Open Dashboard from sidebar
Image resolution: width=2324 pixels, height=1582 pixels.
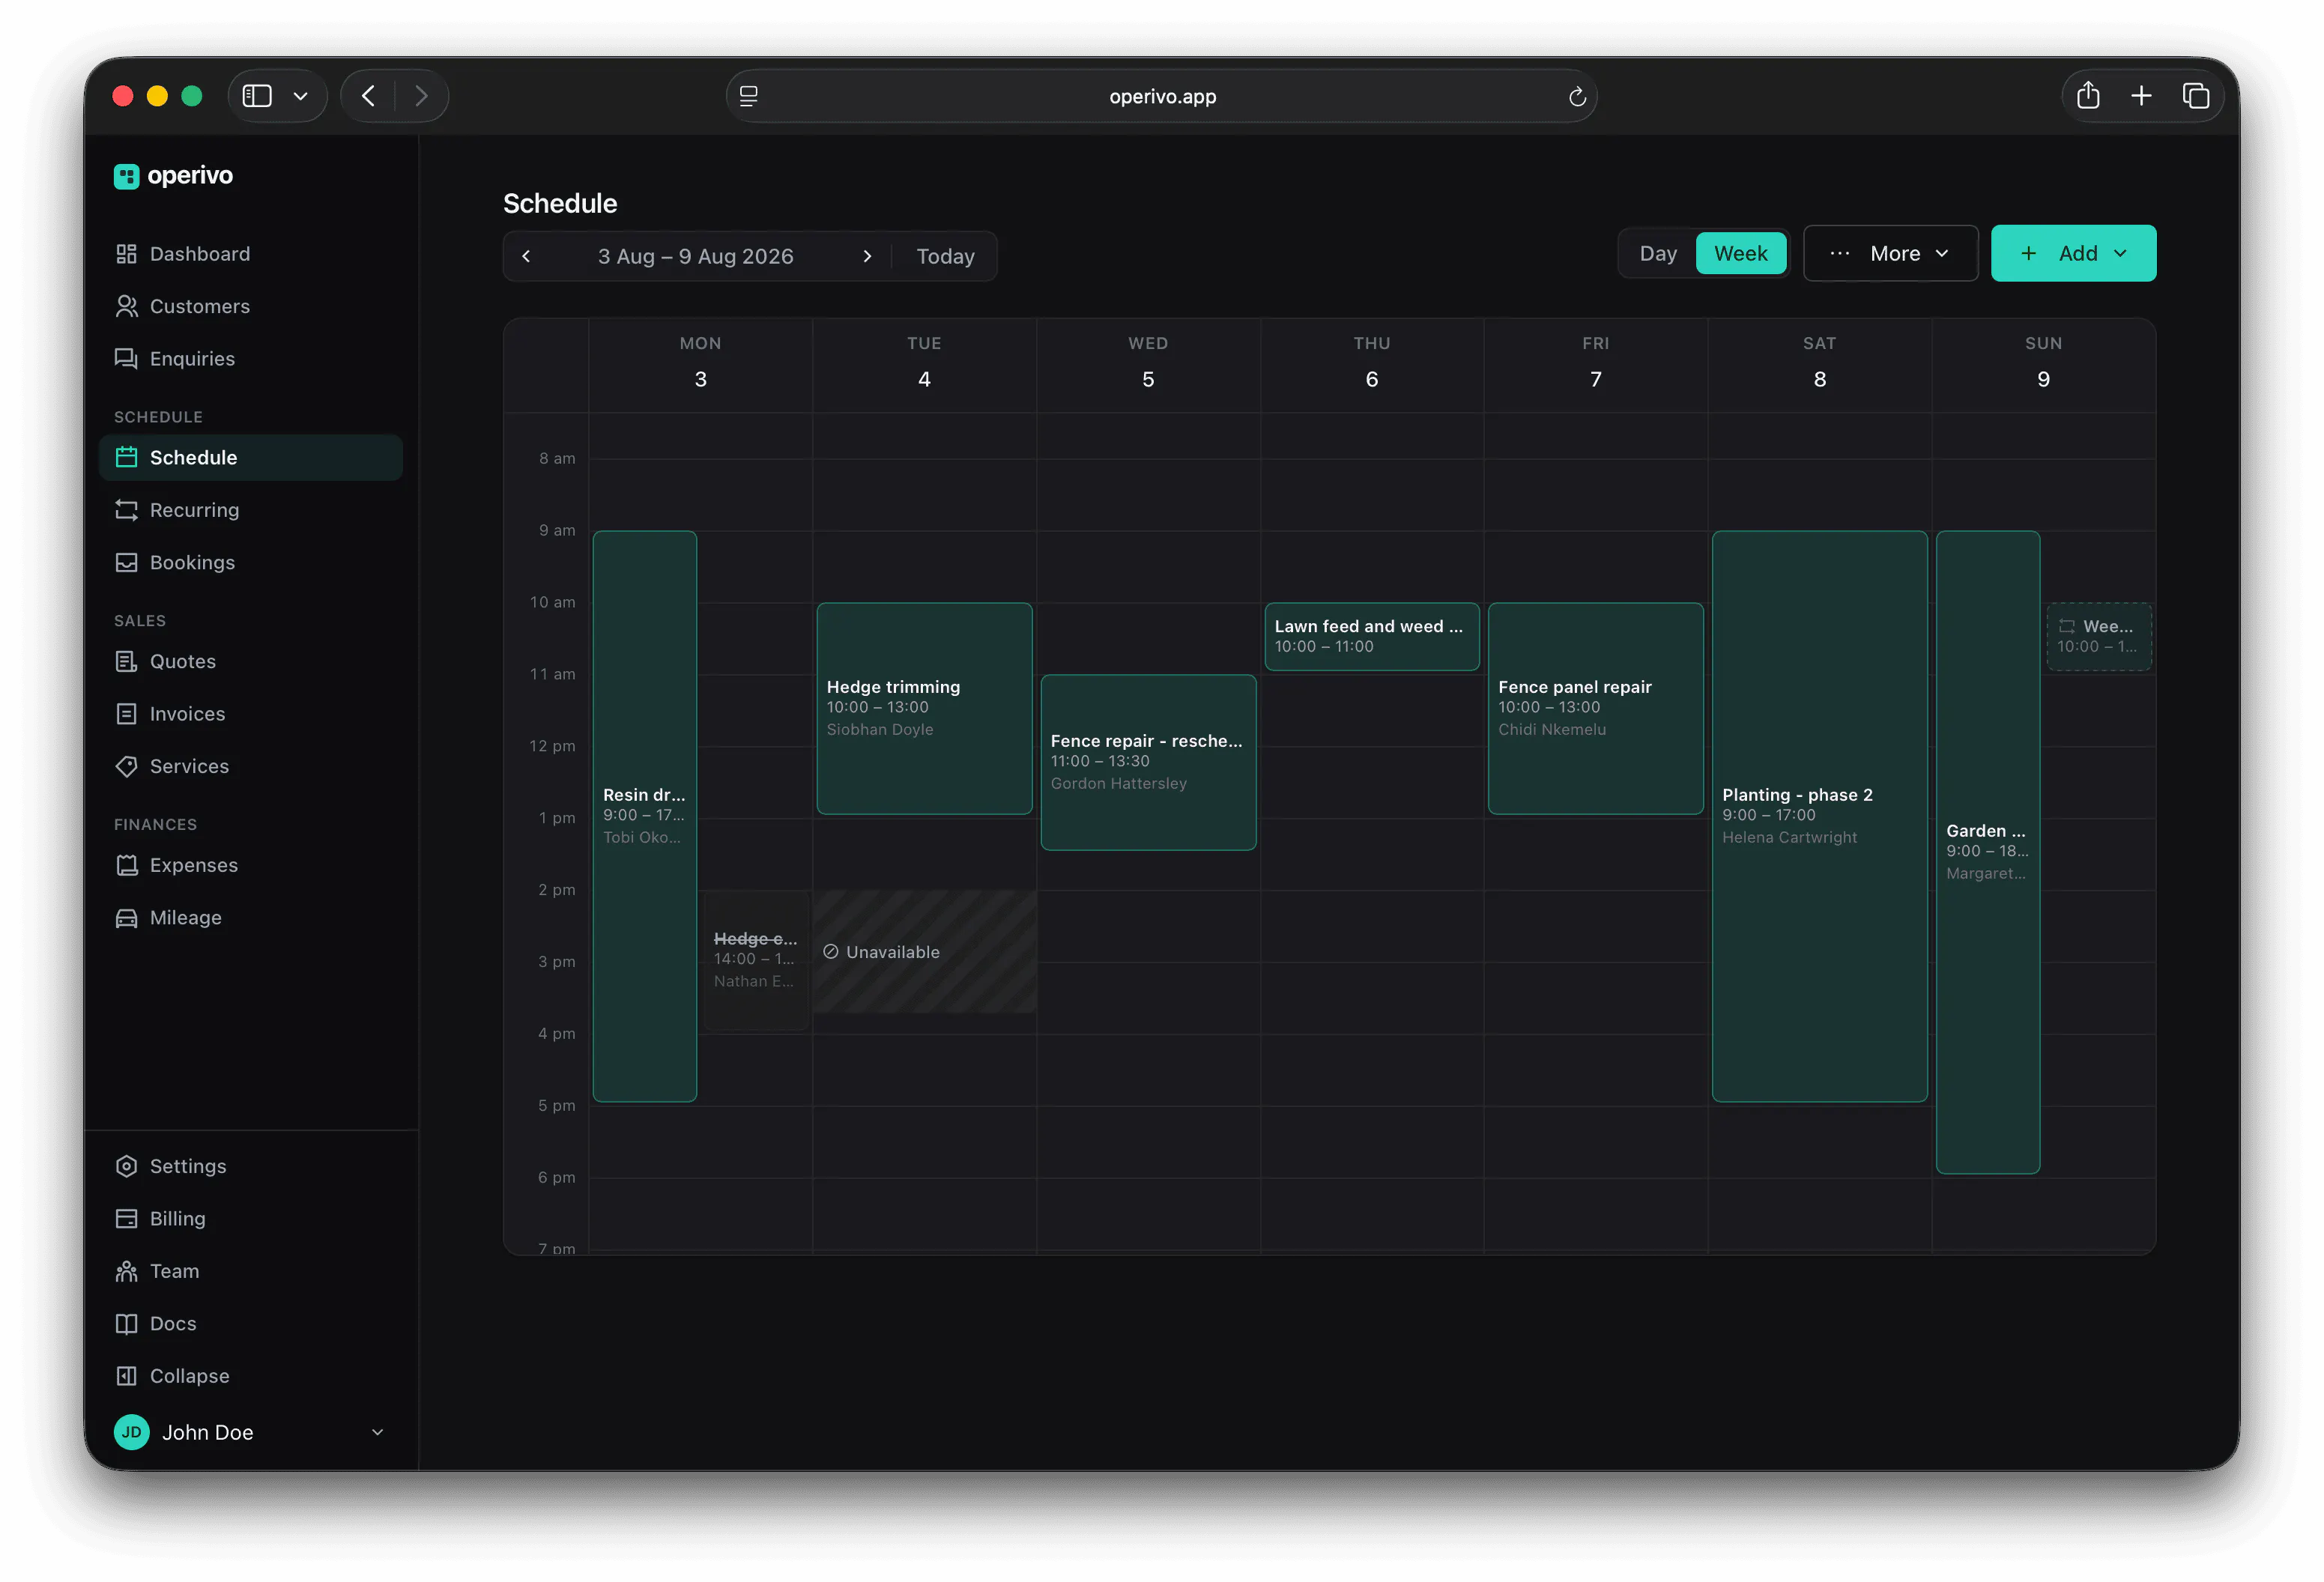click(250, 254)
